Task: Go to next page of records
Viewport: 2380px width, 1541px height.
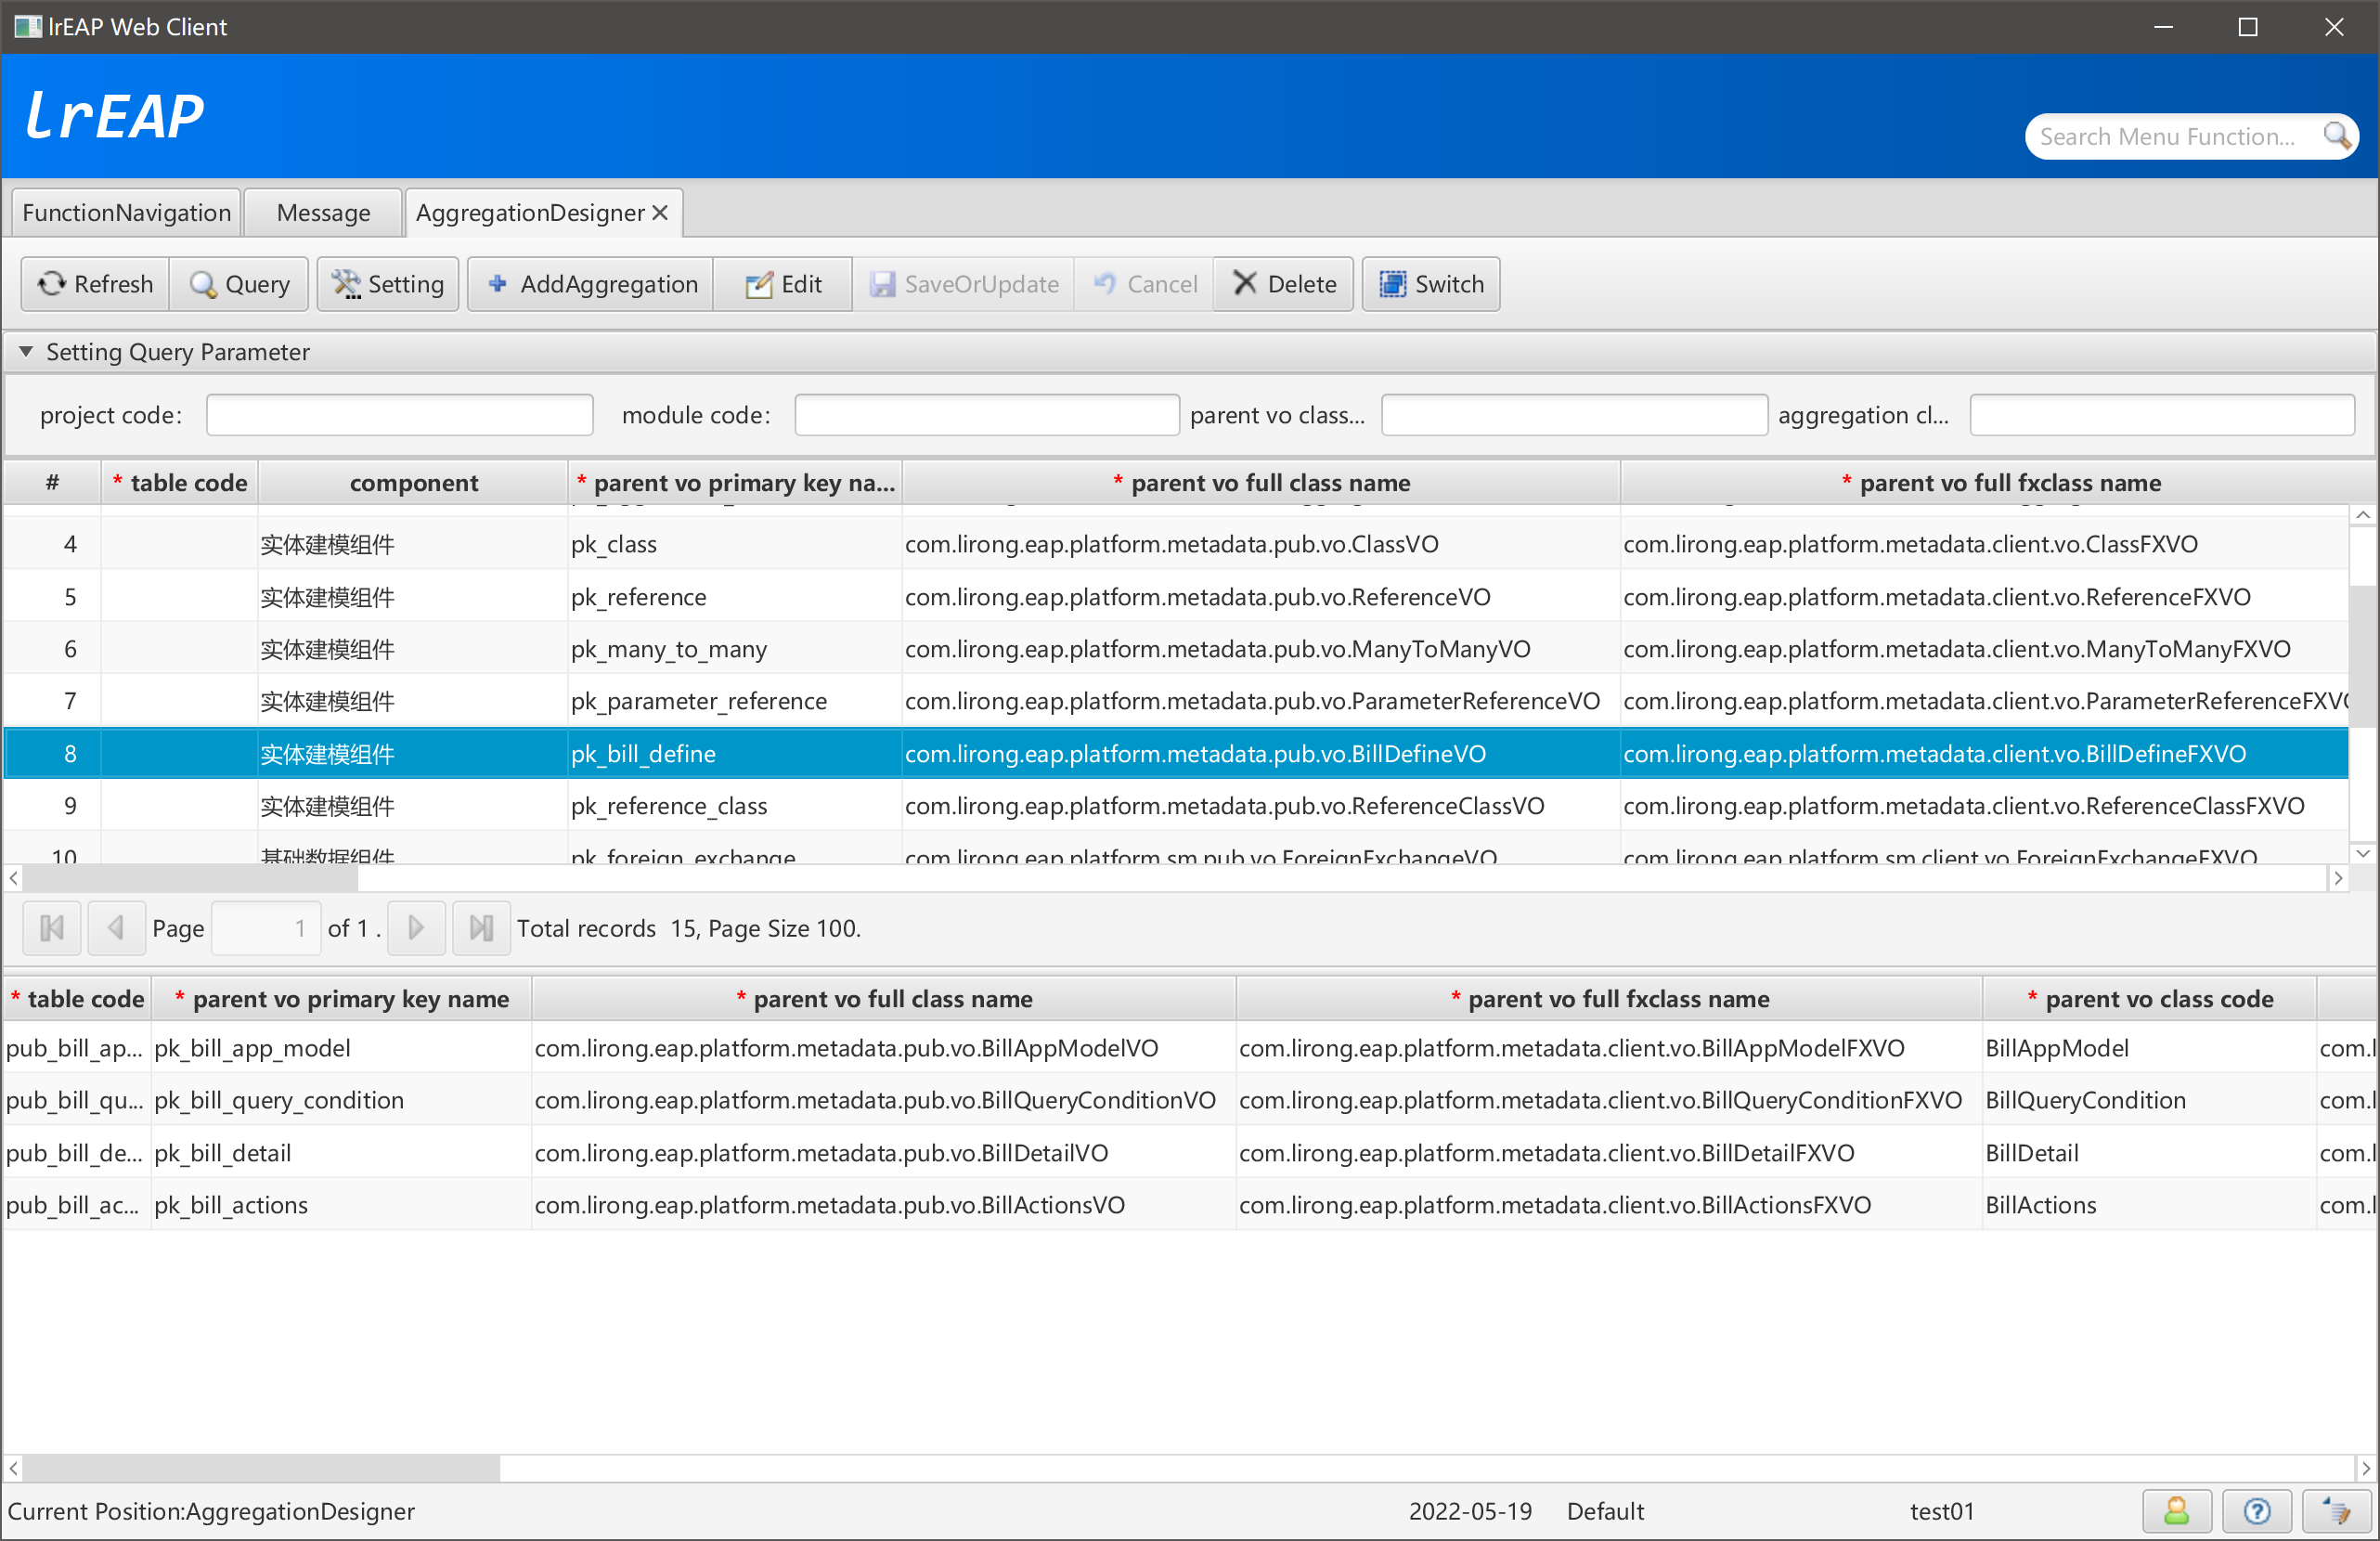Action: 416,928
